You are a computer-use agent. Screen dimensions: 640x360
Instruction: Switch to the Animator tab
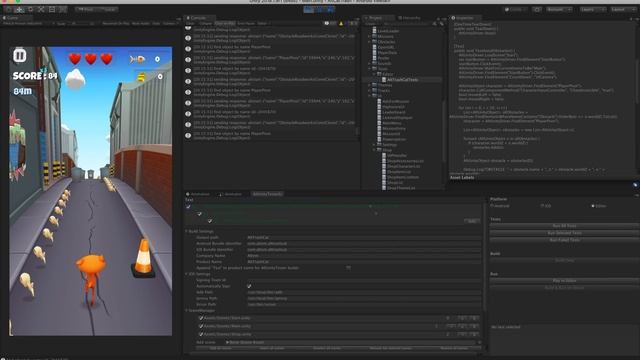231,194
